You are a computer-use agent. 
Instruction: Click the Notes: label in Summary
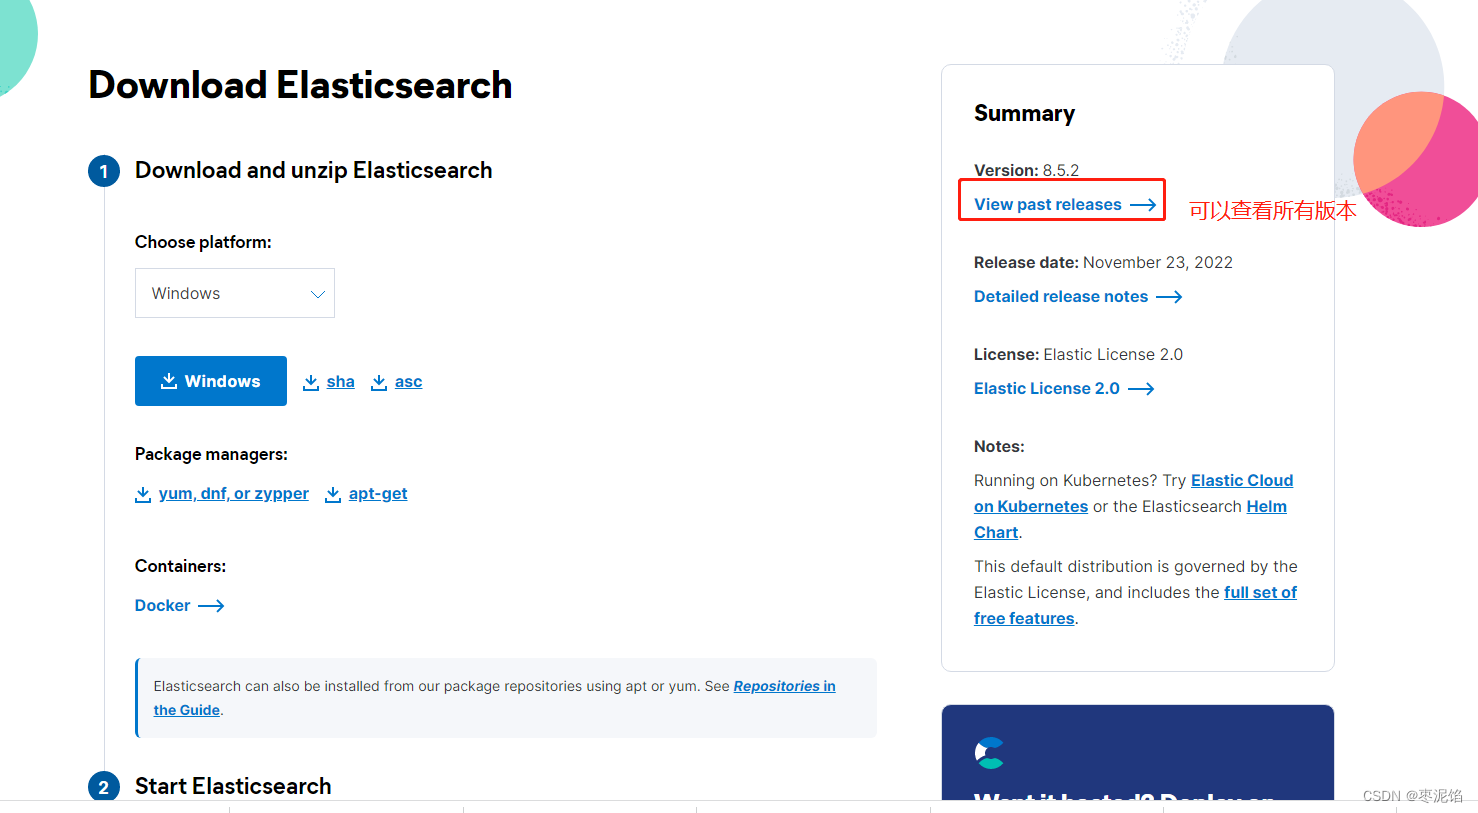click(999, 447)
